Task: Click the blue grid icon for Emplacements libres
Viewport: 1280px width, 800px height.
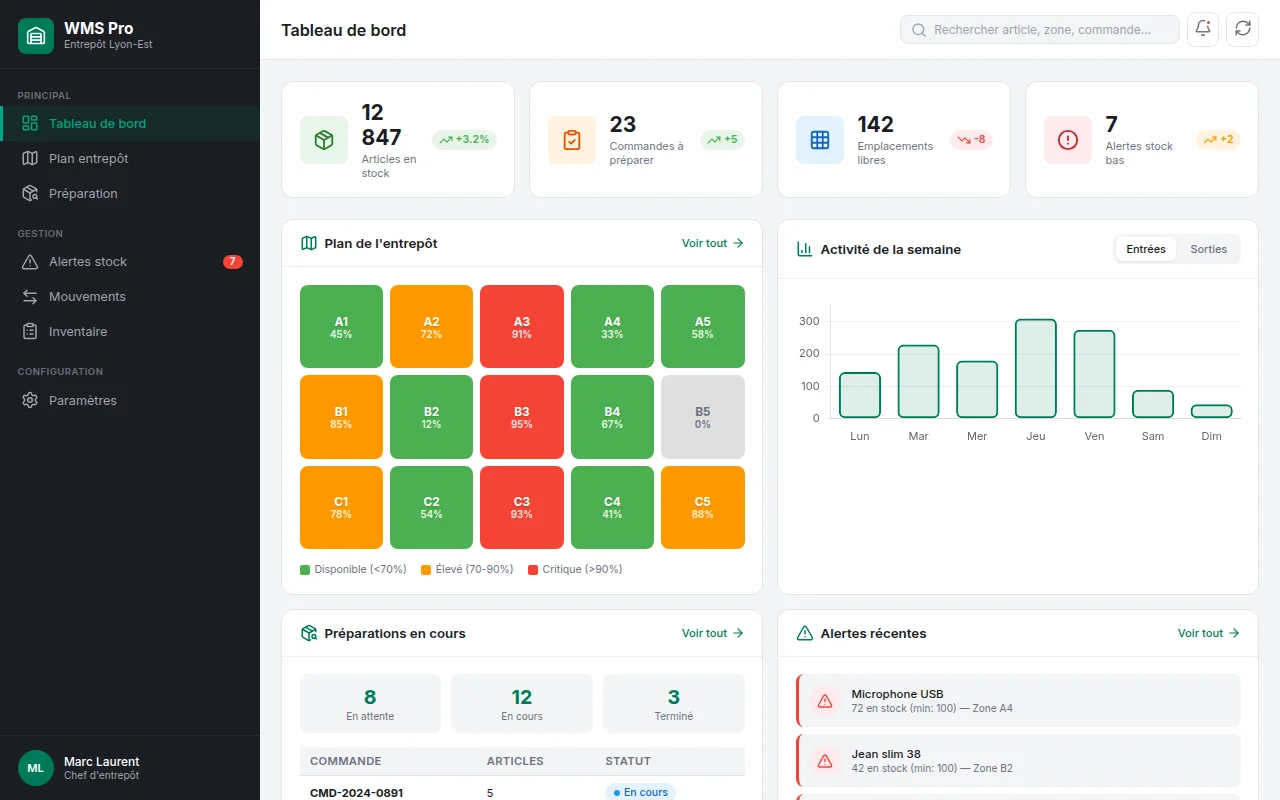Action: click(x=820, y=140)
